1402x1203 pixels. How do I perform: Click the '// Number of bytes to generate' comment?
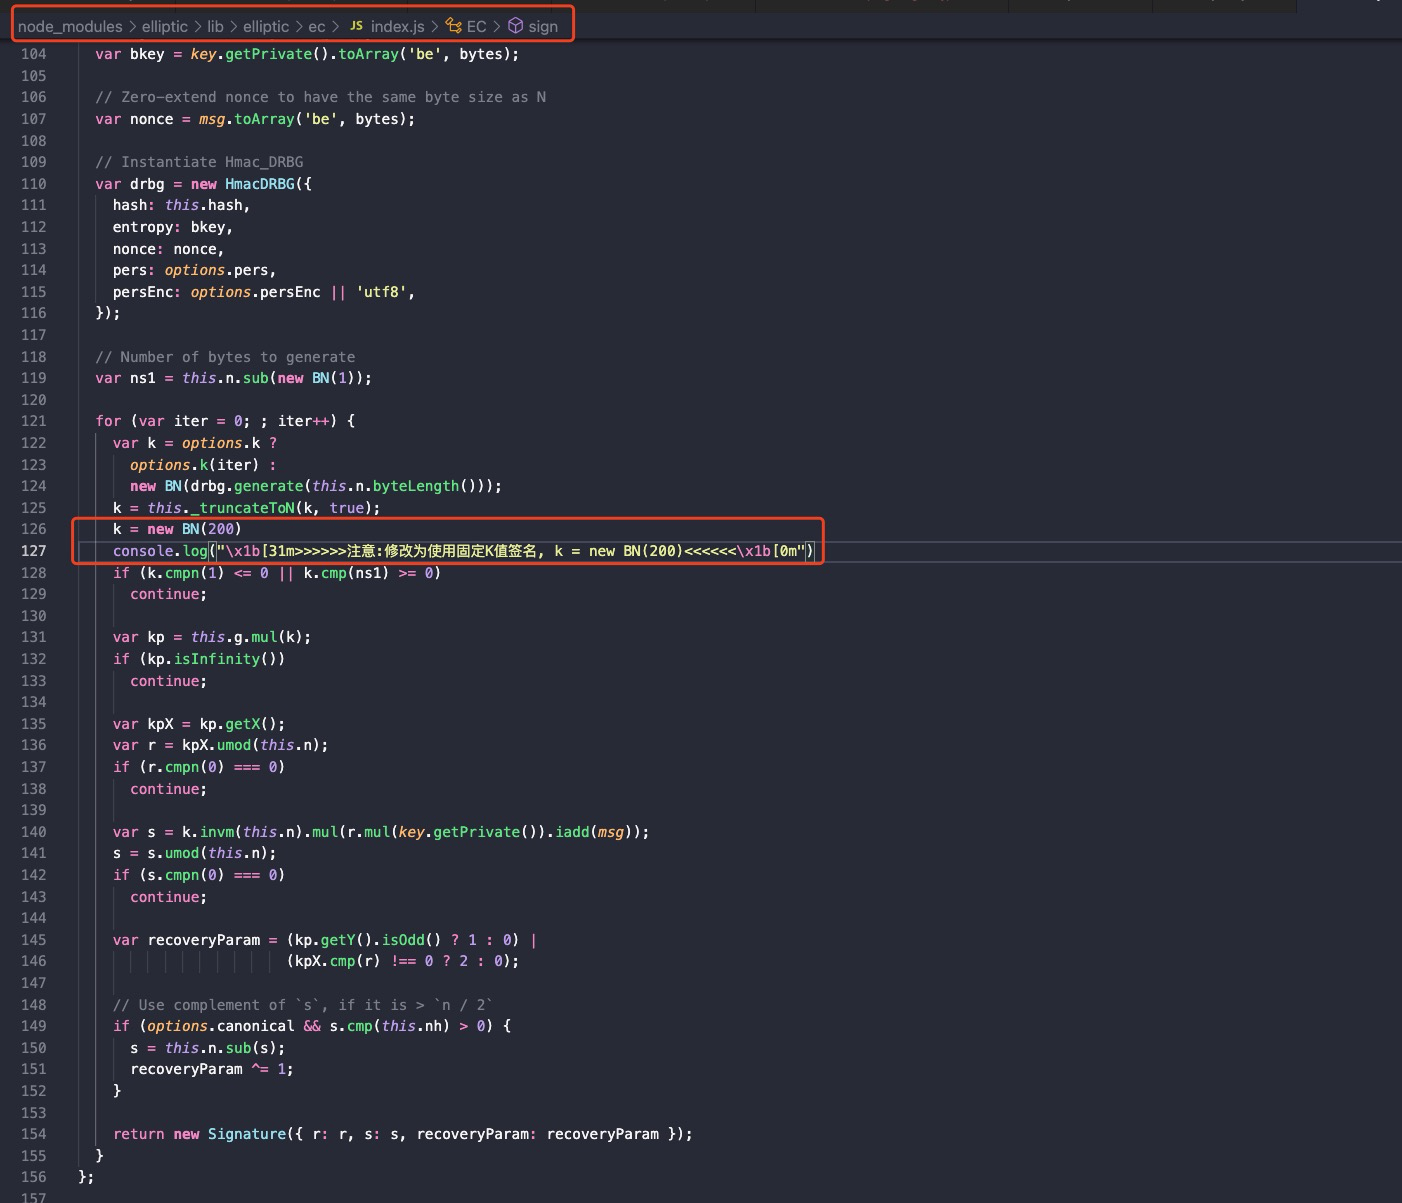click(x=225, y=357)
